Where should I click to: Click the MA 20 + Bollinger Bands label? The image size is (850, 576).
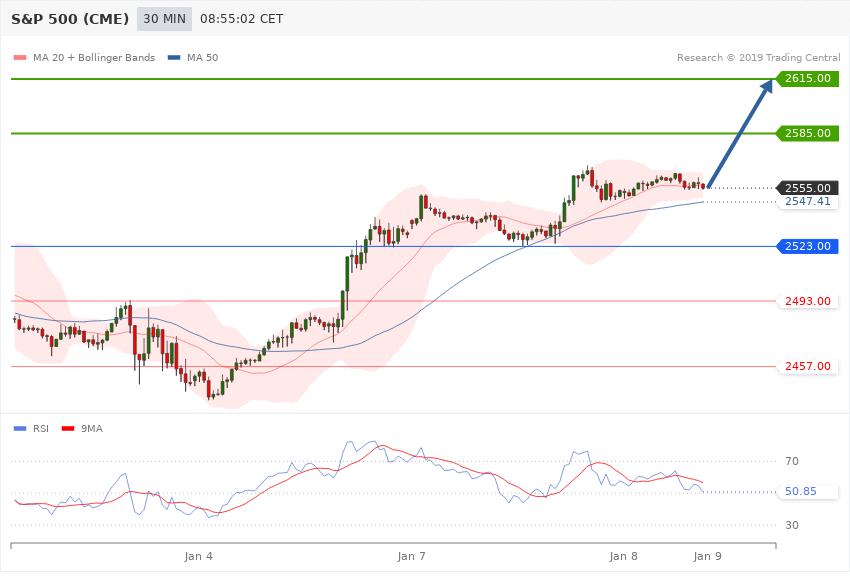click(x=94, y=57)
